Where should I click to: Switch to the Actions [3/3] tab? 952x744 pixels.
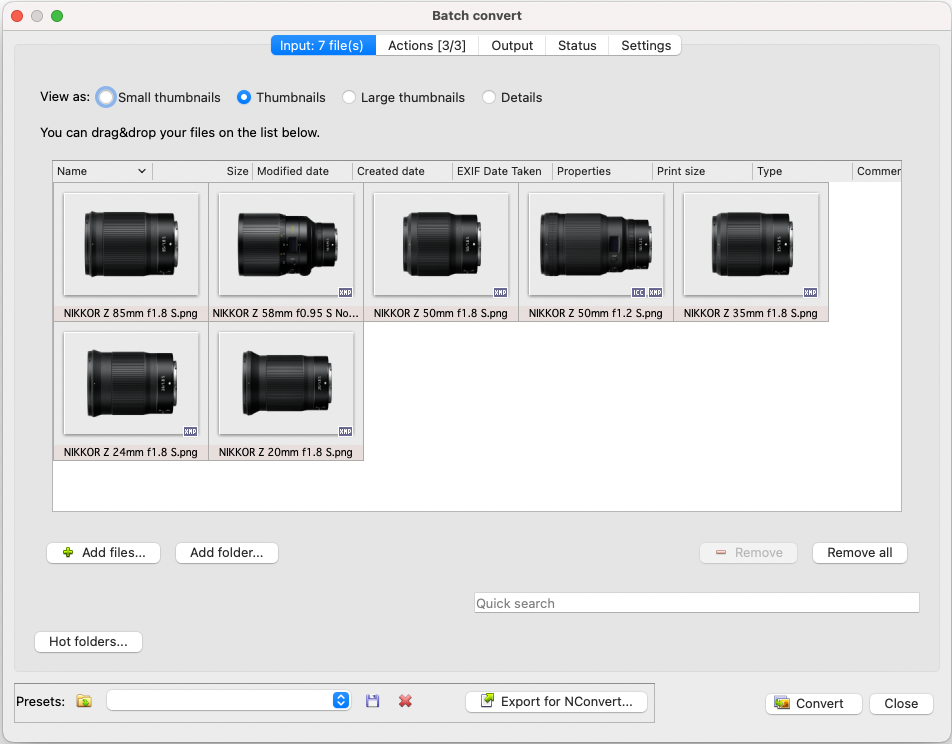point(427,45)
